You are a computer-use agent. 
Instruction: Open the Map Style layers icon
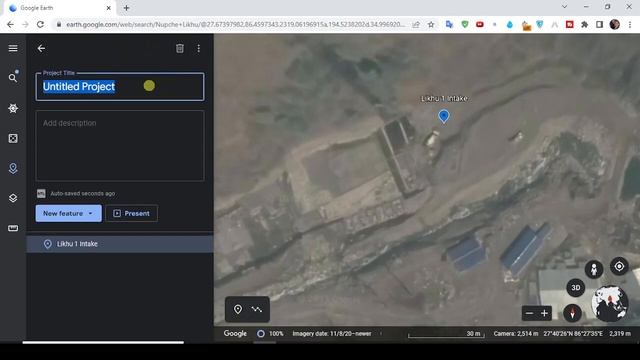coord(13,198)
